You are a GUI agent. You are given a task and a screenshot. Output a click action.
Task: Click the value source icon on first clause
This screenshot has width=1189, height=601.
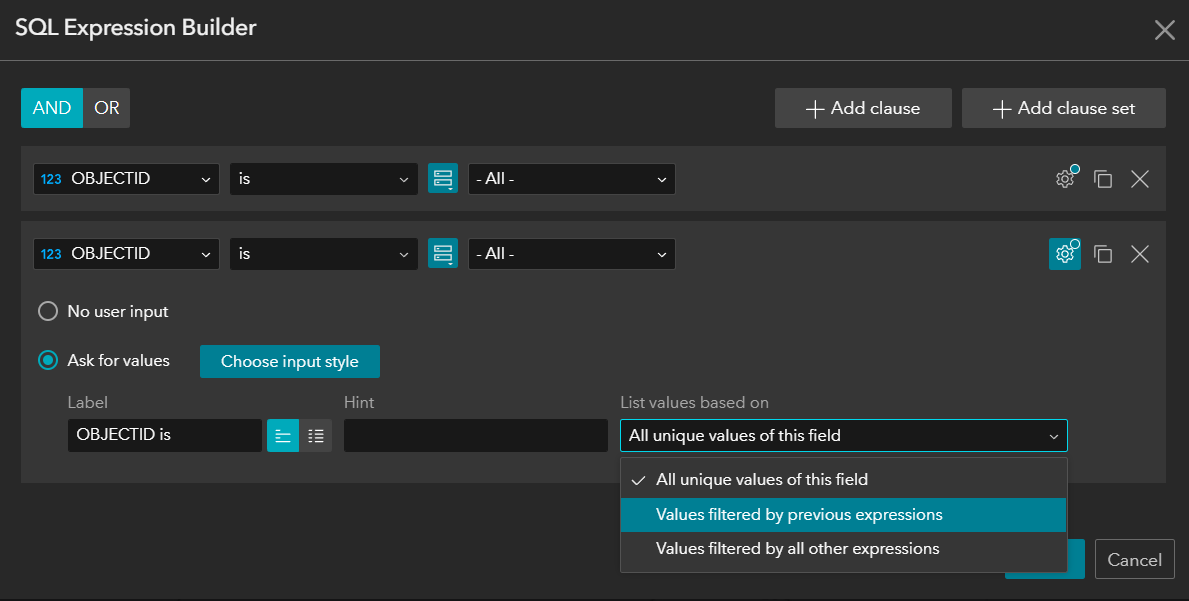[443, 178]
